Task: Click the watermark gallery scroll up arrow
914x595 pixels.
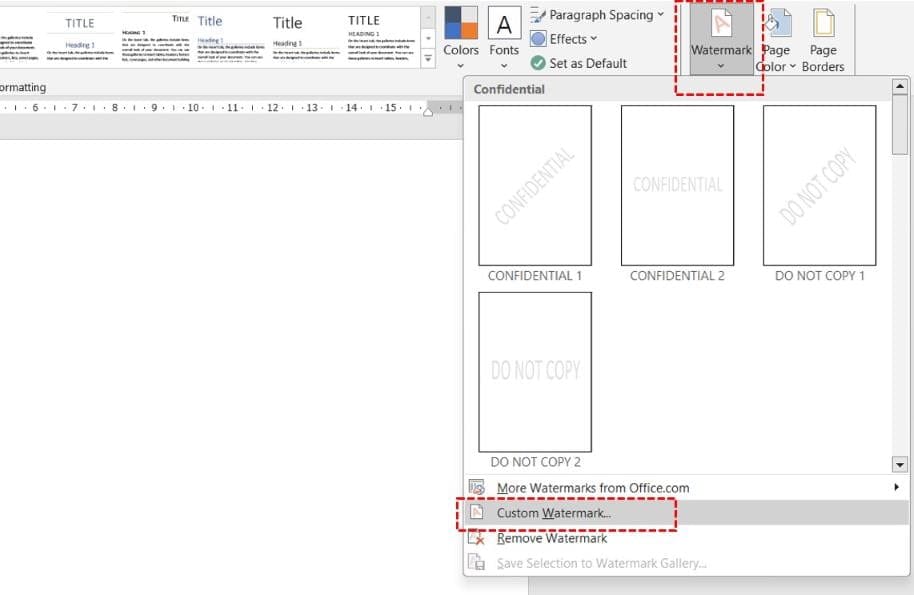Action: pyautogui.click(x=900, y=89)
